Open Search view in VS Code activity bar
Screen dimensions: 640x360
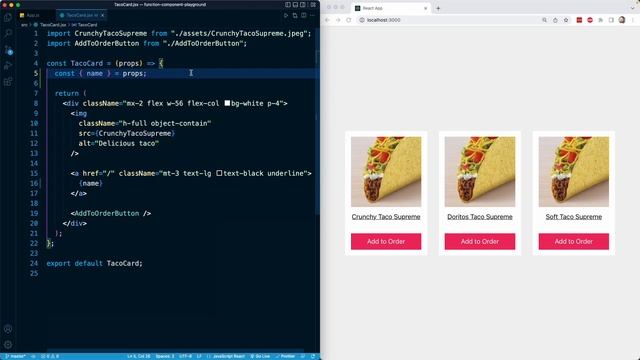pyautogui.click(x=8, y=33)
